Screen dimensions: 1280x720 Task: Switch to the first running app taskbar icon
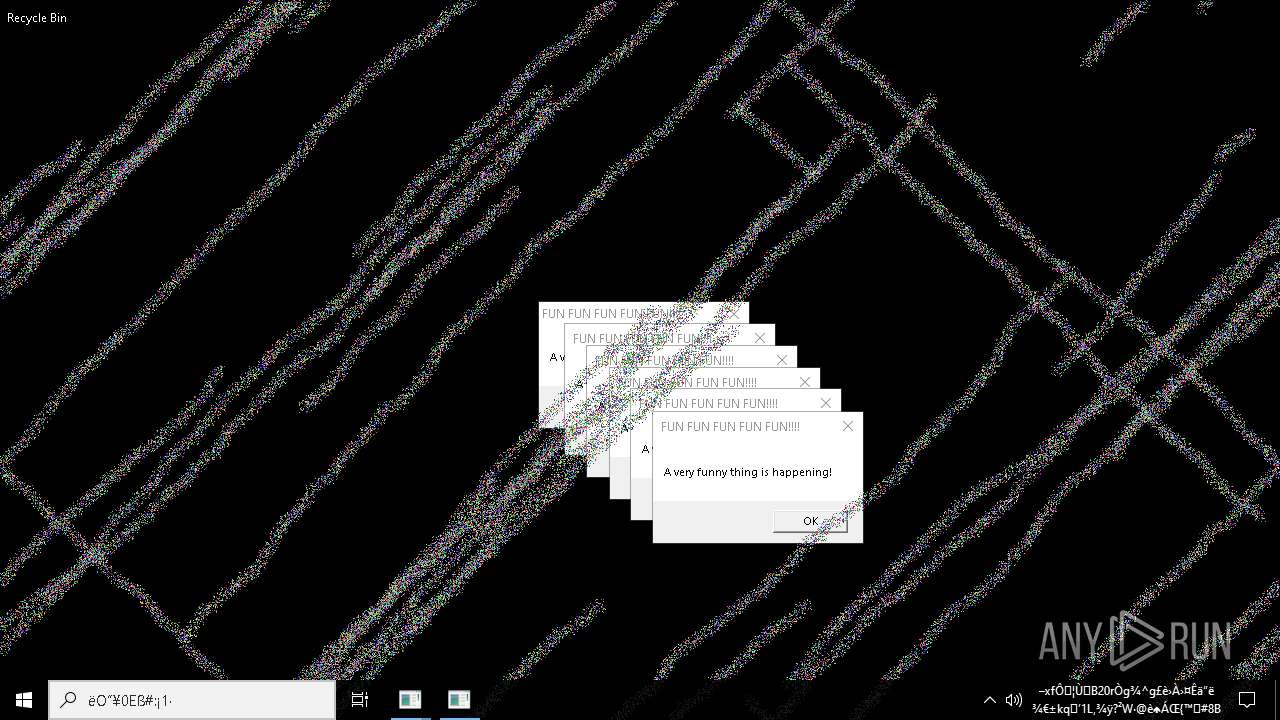[410, 700]
